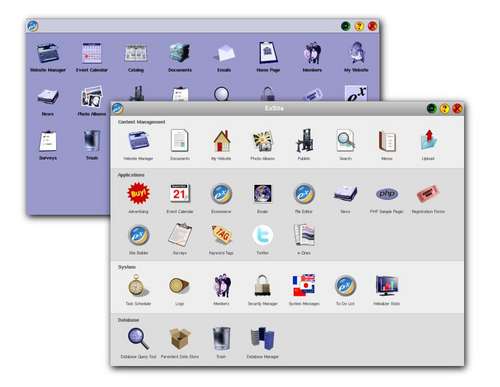Open the My Website house icon
Screen dimensions: 500x387
[x=222, y=141]
